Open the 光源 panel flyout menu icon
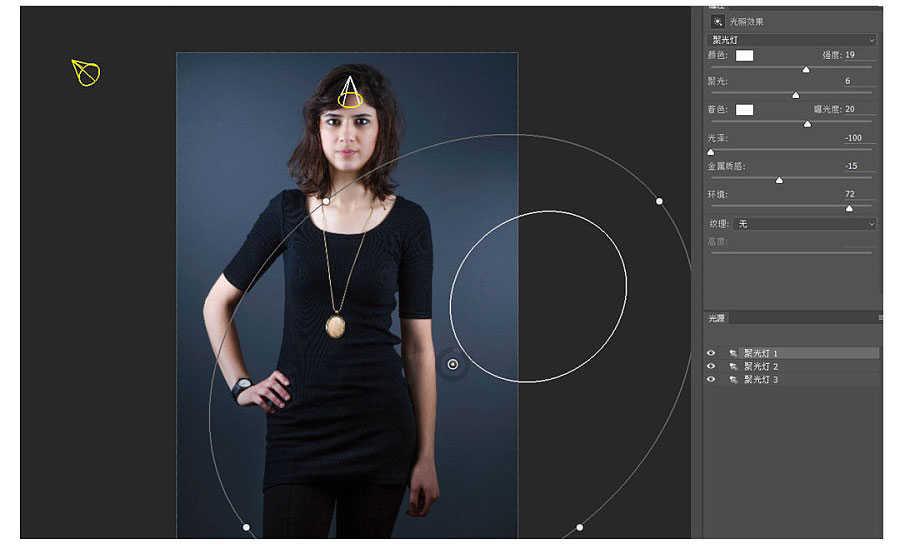Image resolution: width=900 pixels, height=553 pixels. (x=880, y=318)
